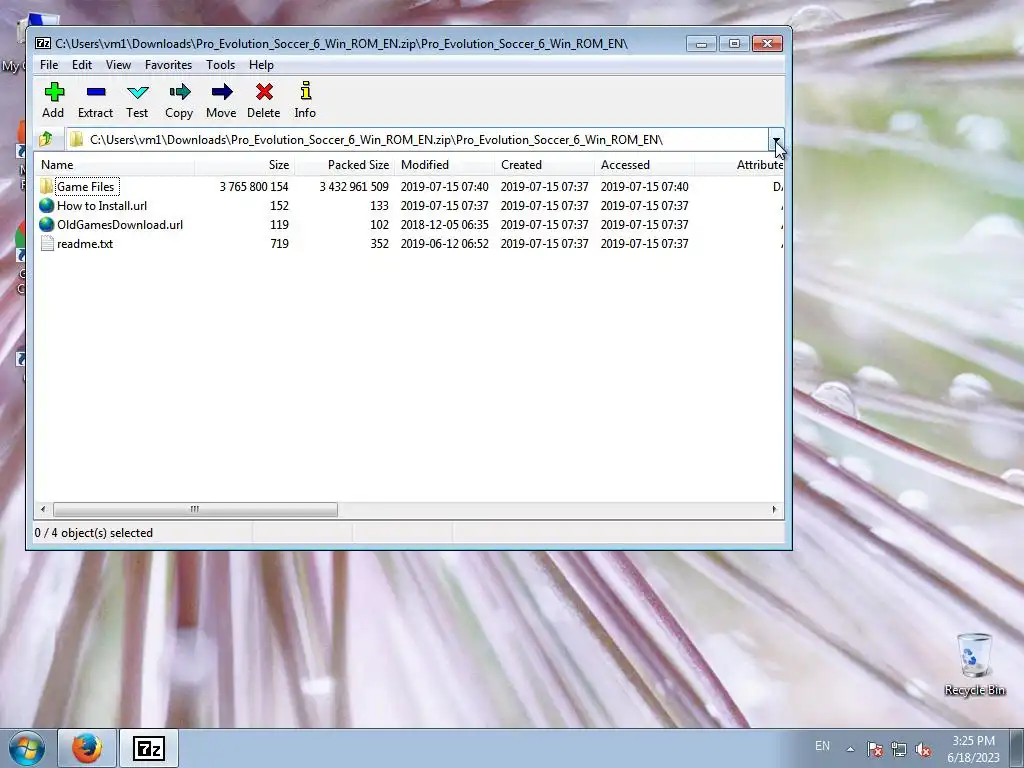
Task: Click the readme.txt document icon
Action: tap(46, 244)
